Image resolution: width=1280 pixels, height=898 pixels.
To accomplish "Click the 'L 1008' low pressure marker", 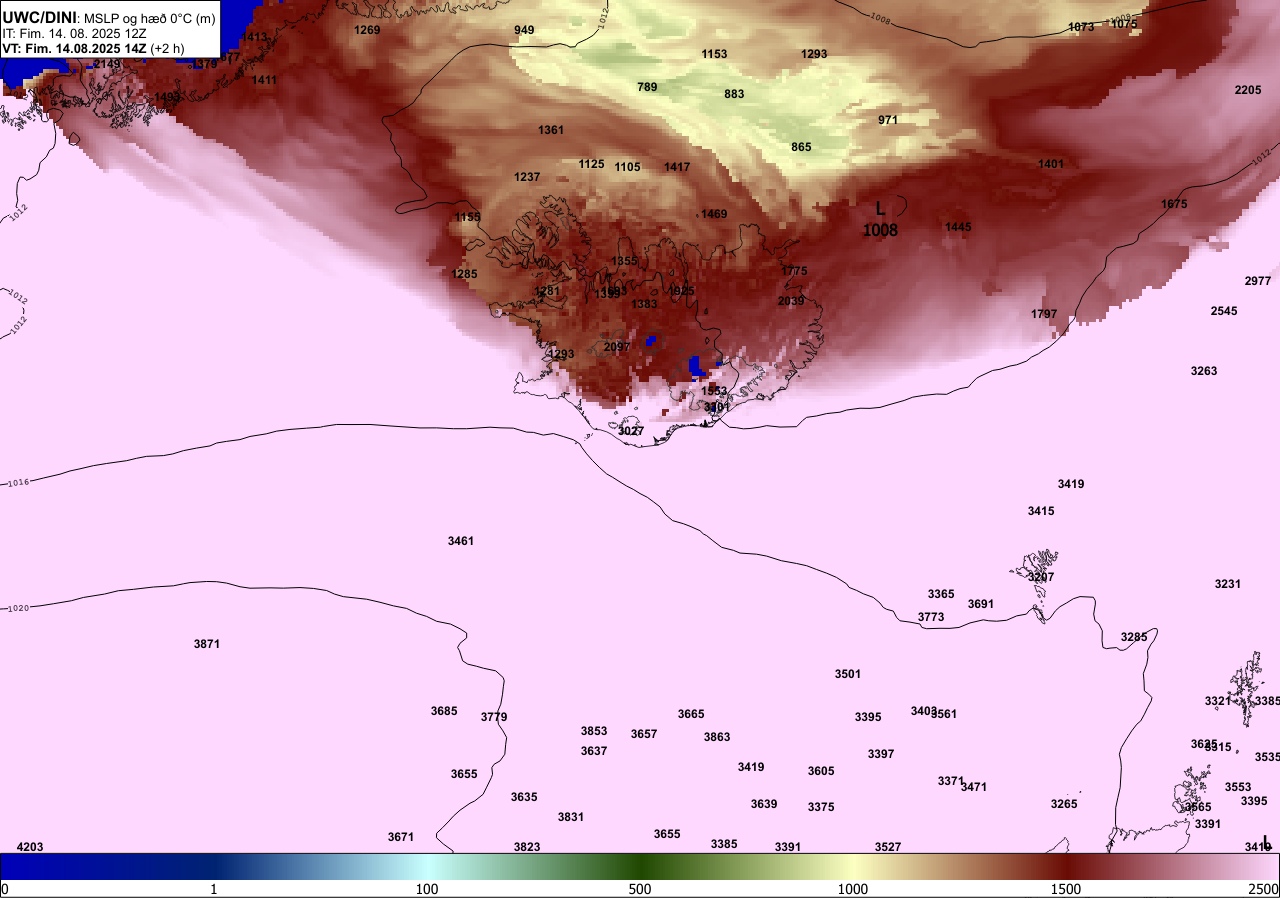I will coord(881,219).
